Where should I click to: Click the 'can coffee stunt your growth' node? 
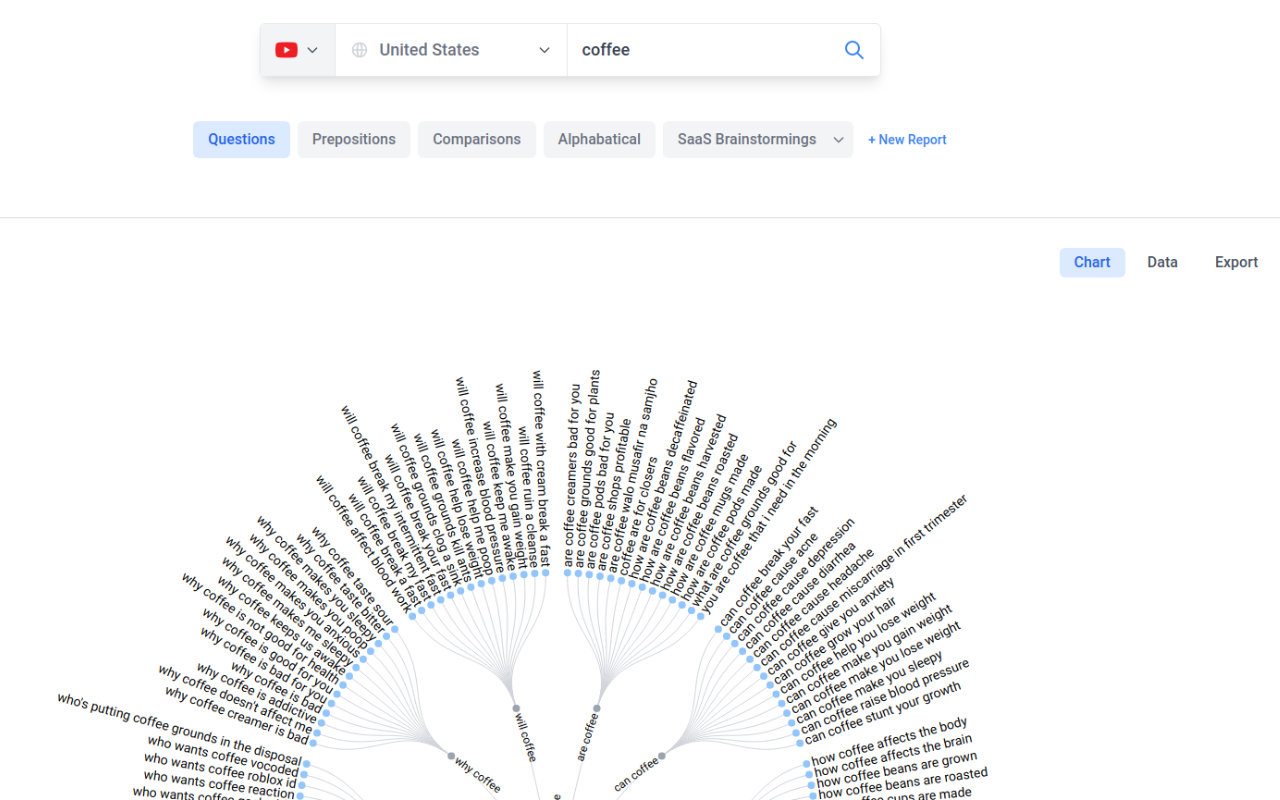tap(799, 742)
